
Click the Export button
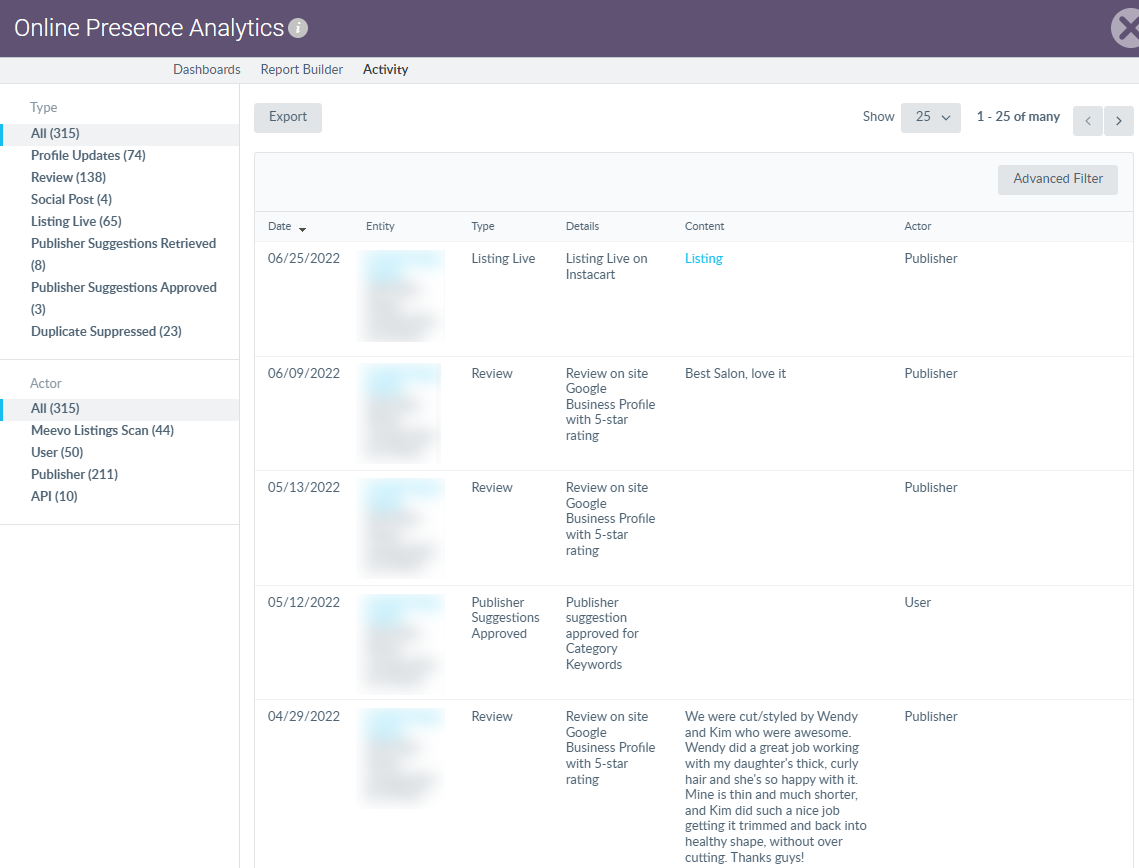point(288,118)
